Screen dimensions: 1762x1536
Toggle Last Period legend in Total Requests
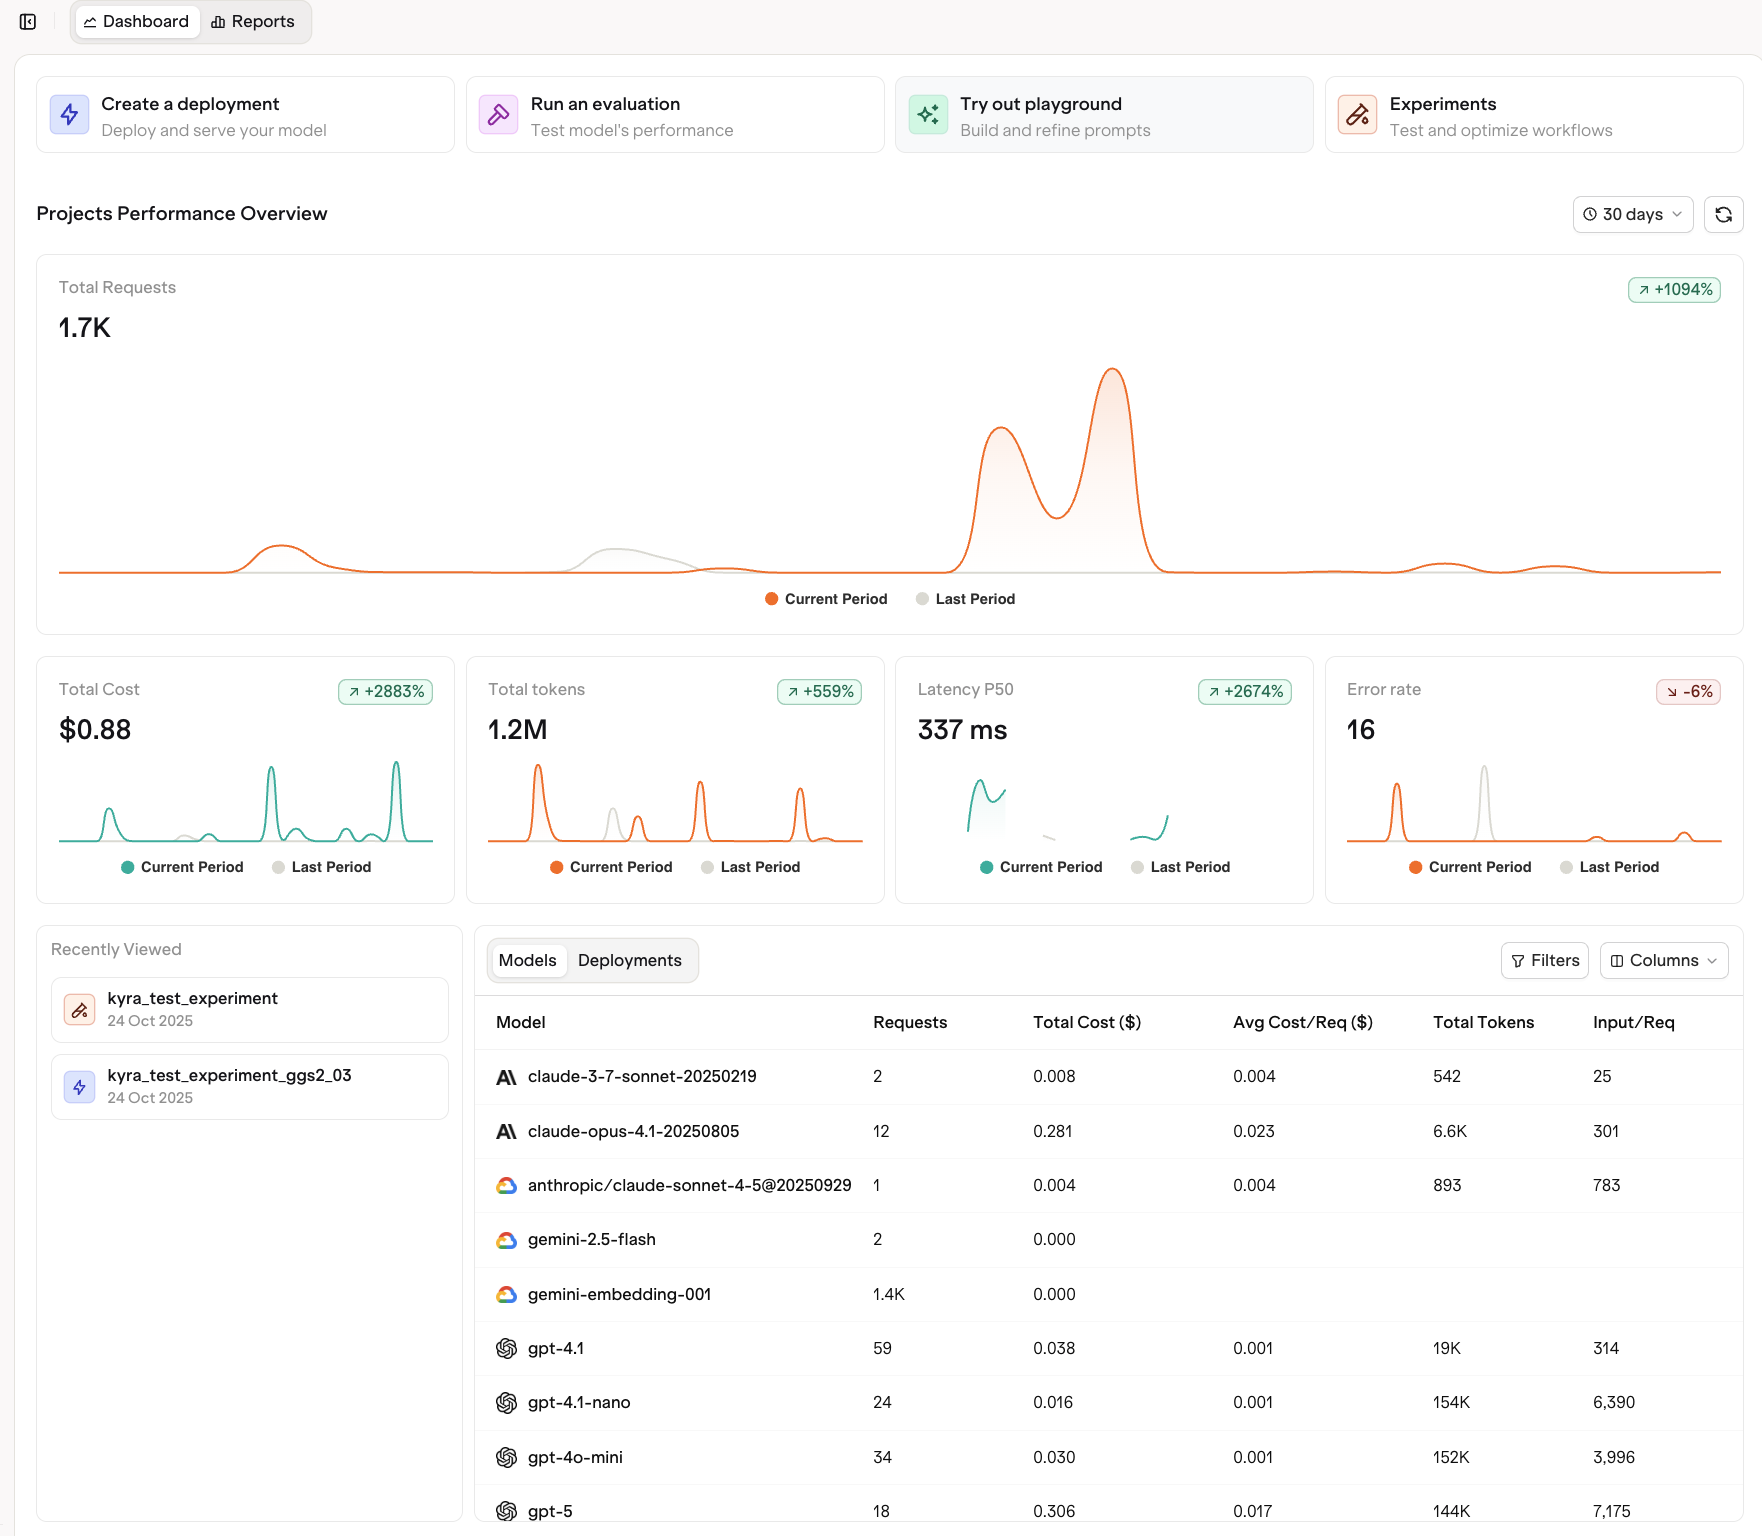pyautogui.click(x=966, y=599)
